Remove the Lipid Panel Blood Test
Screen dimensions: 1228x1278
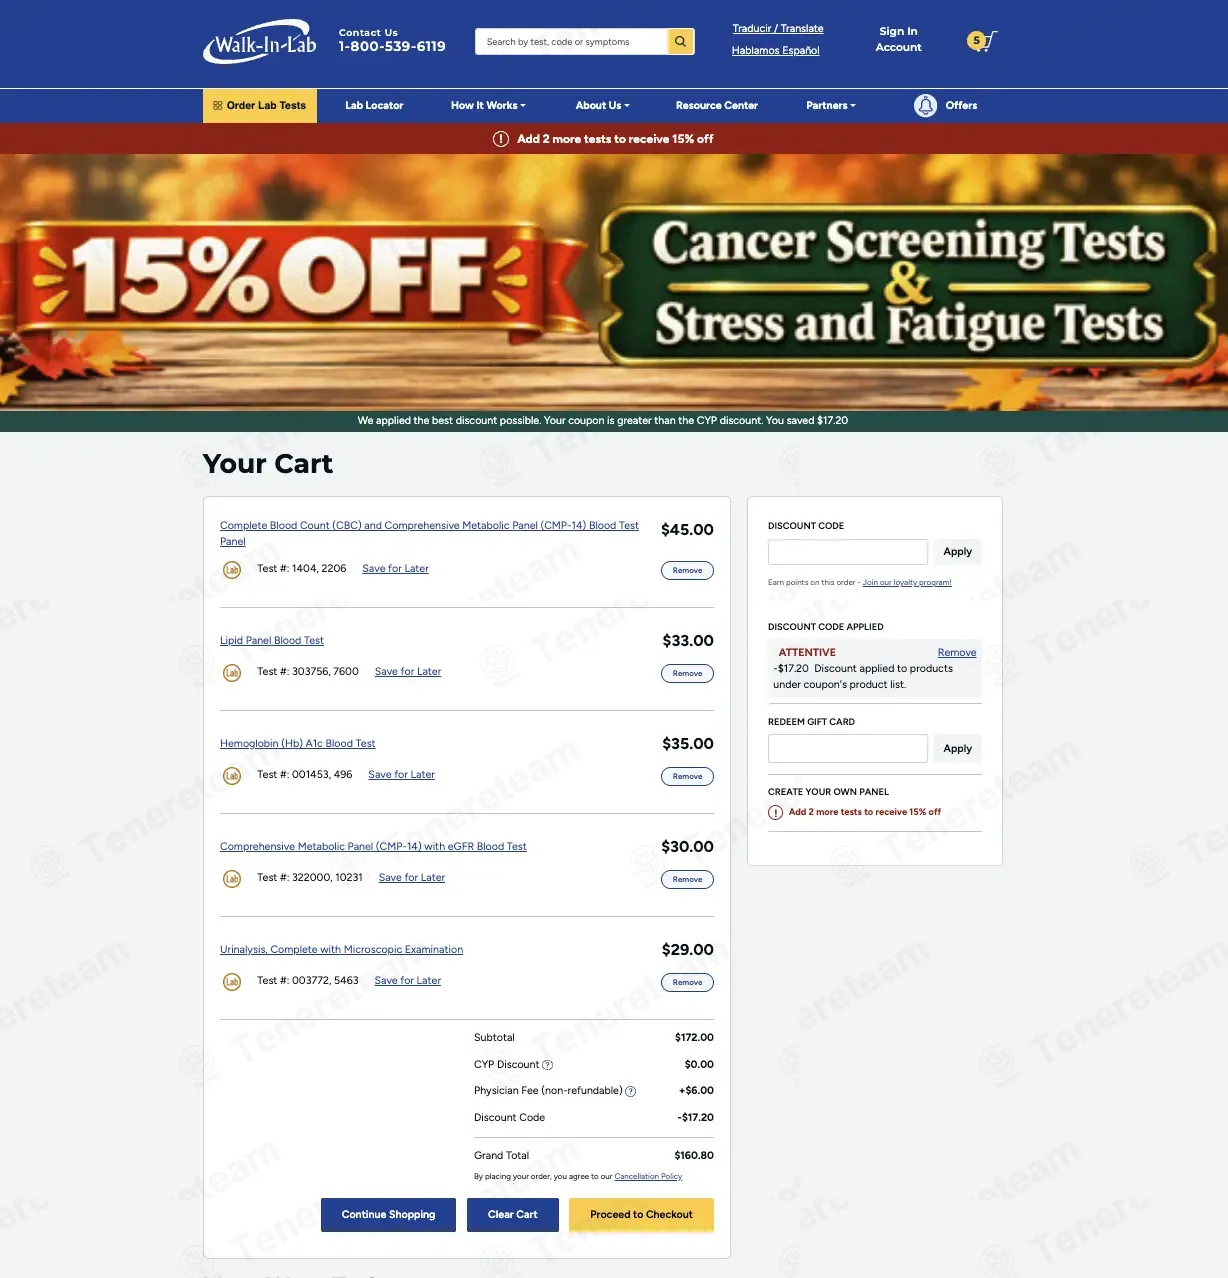coord(687,674)
